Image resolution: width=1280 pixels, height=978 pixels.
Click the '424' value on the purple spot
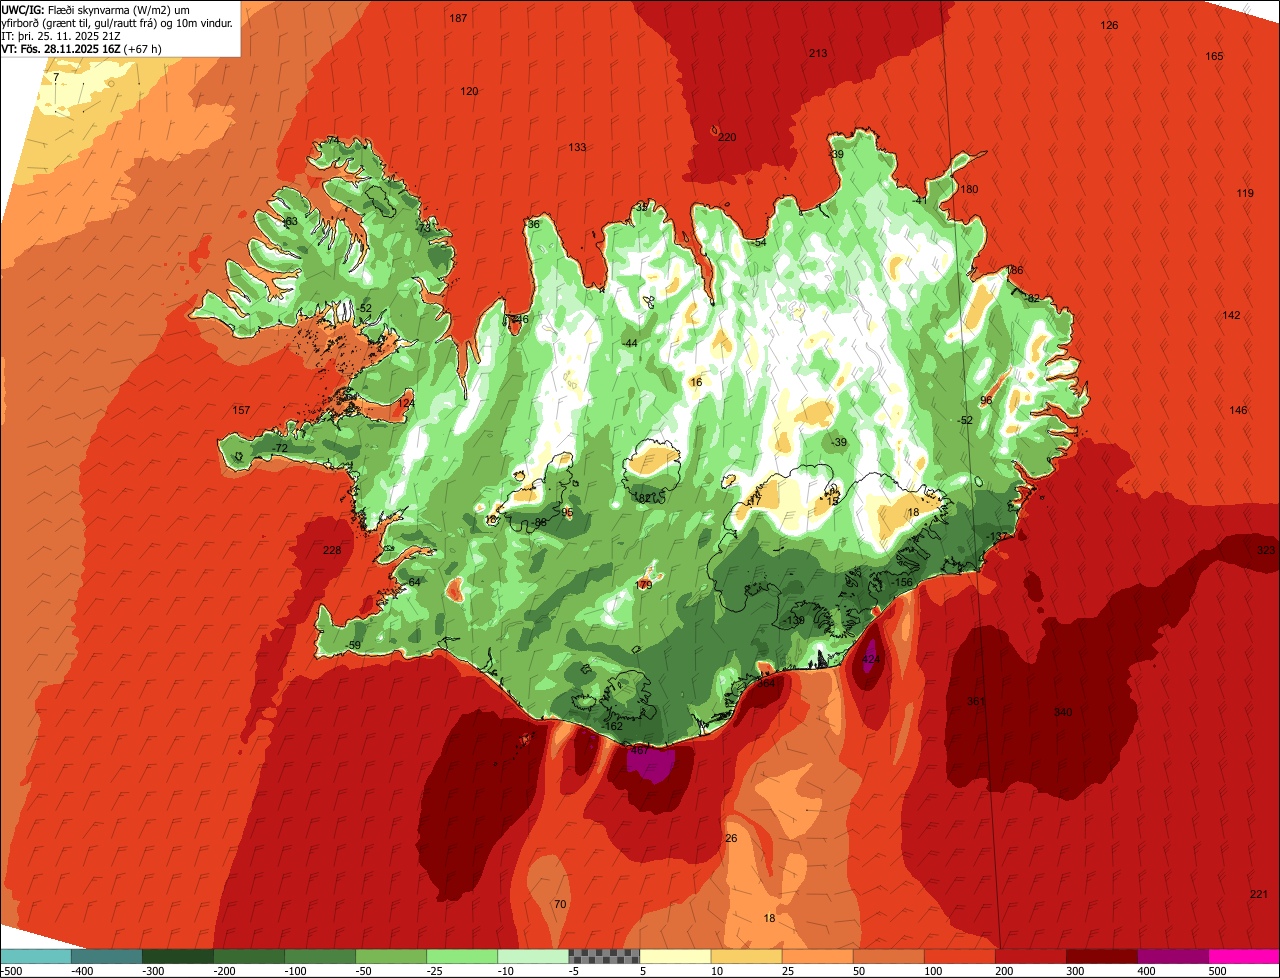tap(870, 659)
